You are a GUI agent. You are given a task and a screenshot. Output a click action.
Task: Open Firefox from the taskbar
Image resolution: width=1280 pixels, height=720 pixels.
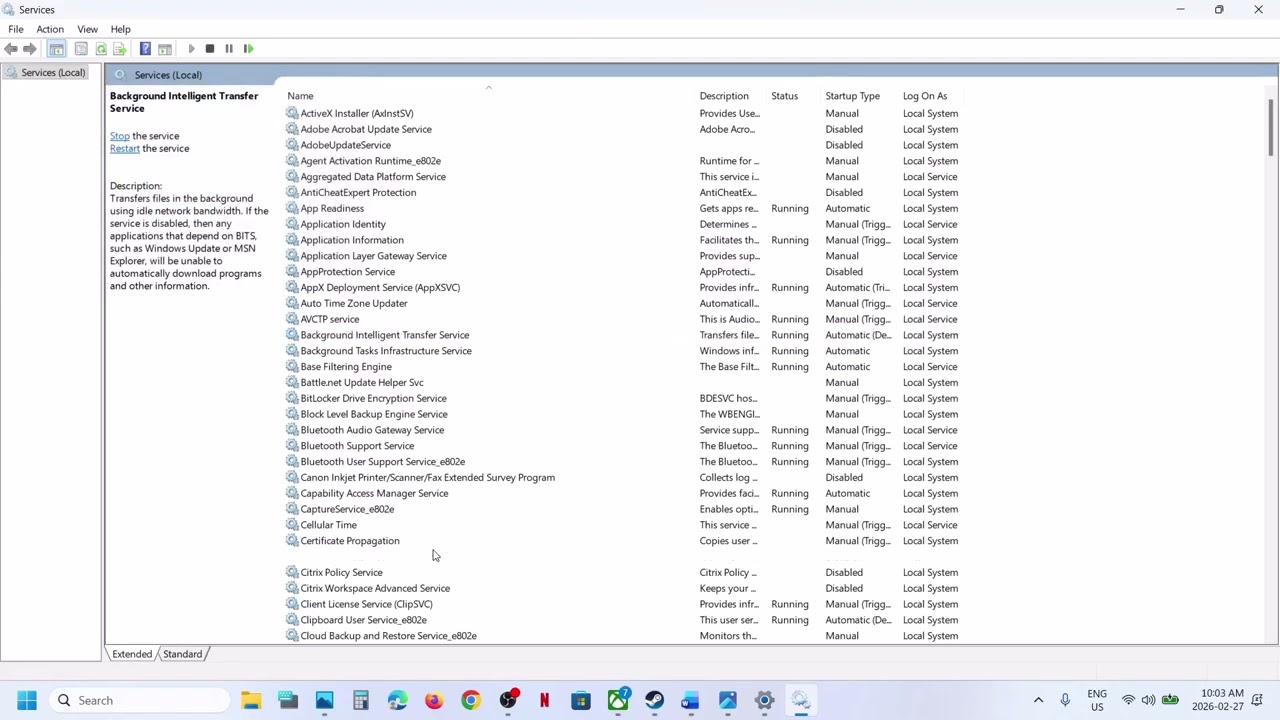coord(434,700)
